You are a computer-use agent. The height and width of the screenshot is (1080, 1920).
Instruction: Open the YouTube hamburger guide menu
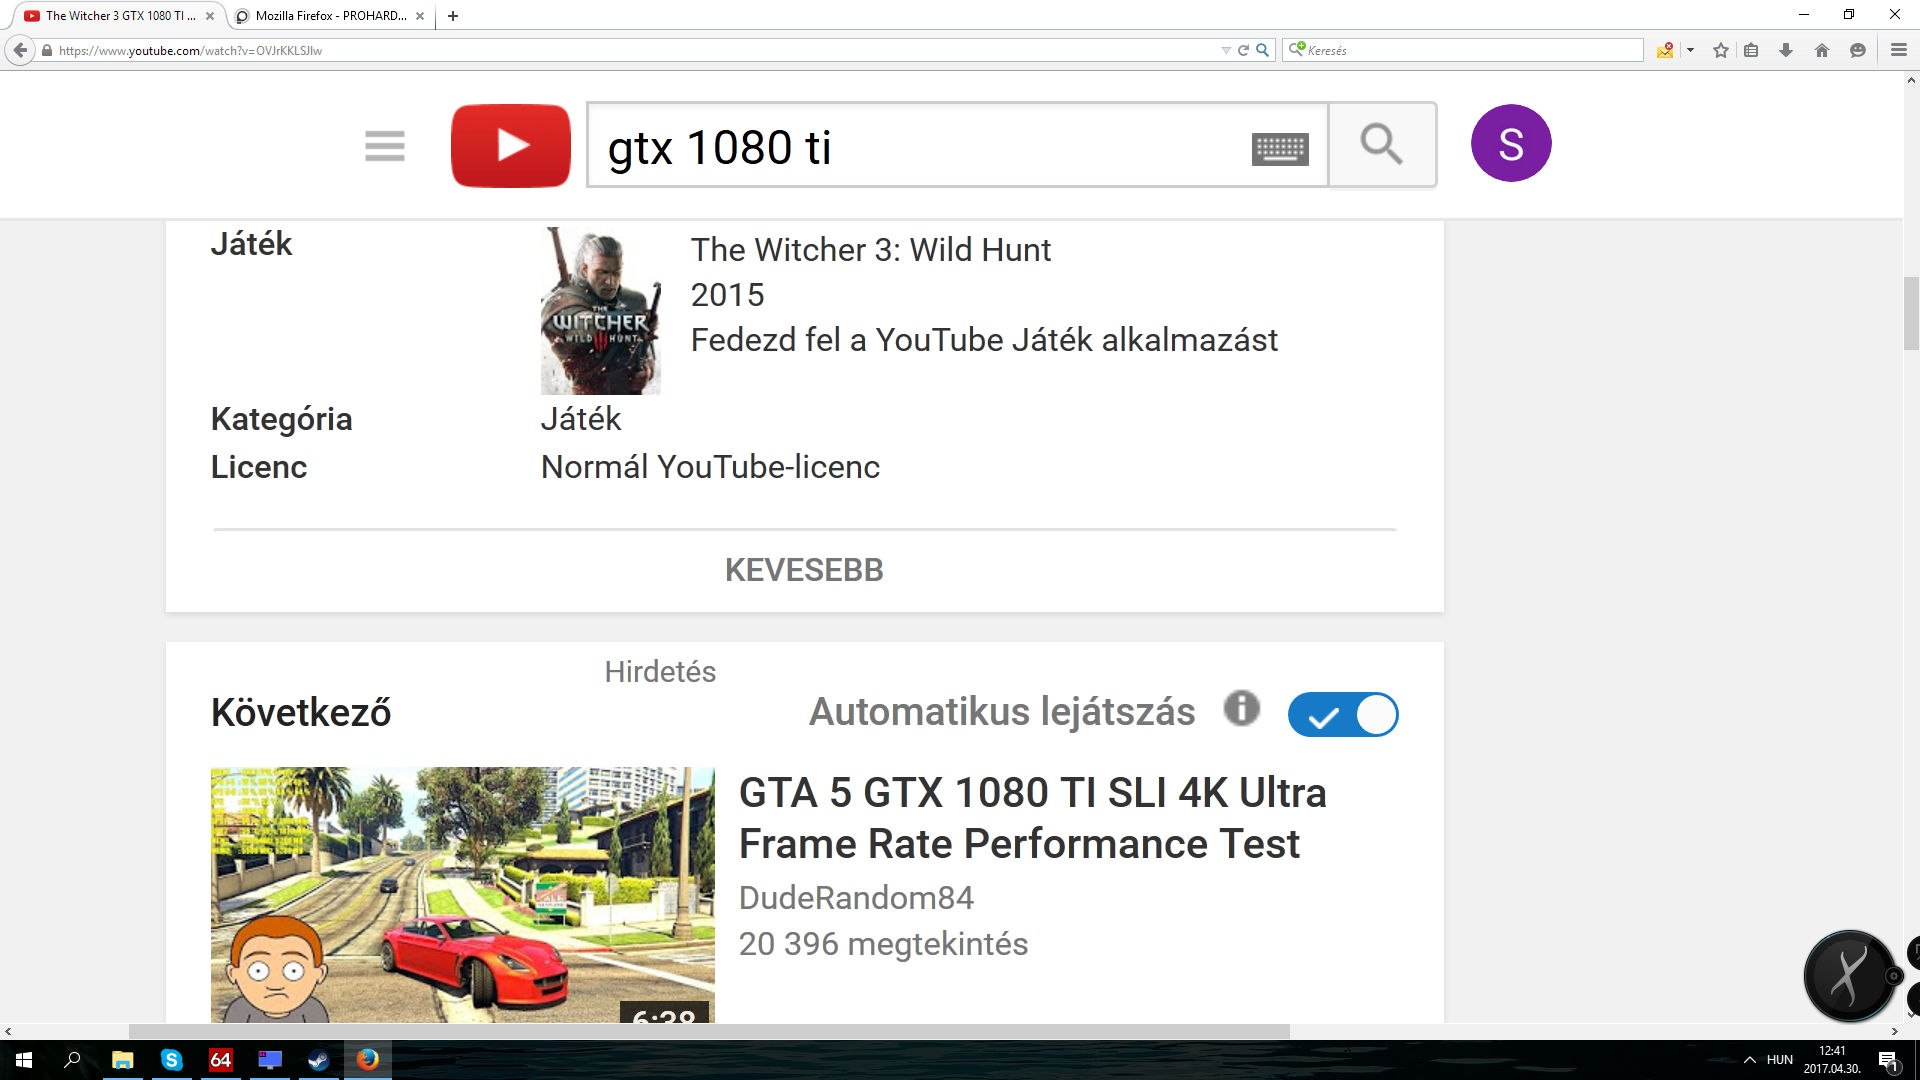(x=385, y=146)
